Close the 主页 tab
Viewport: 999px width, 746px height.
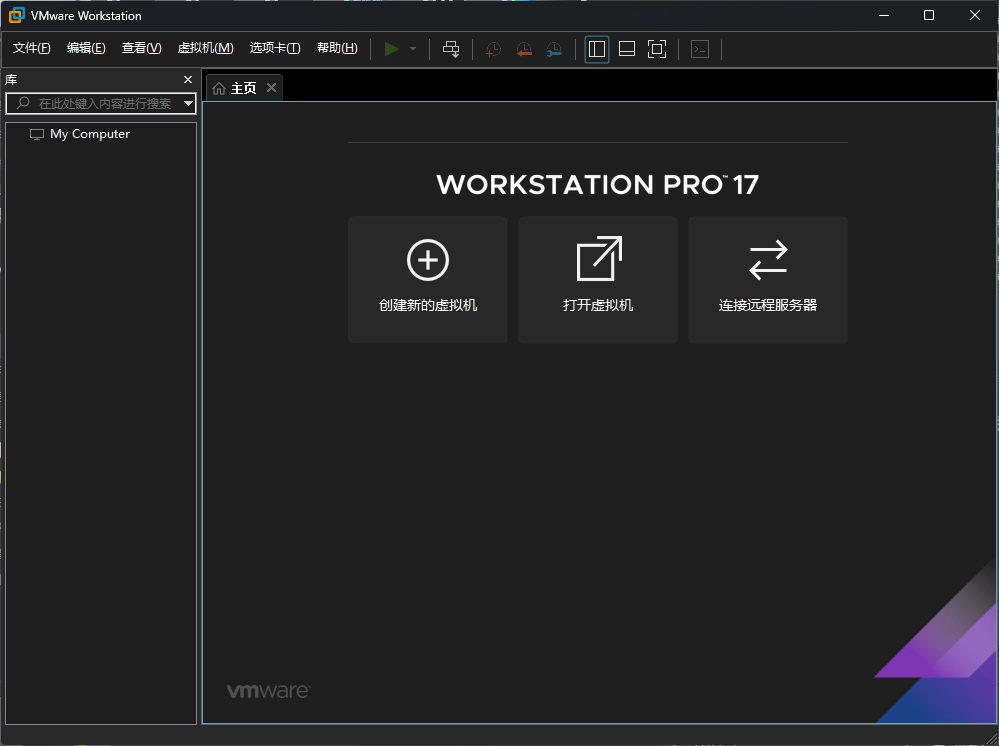coord(271,88)
